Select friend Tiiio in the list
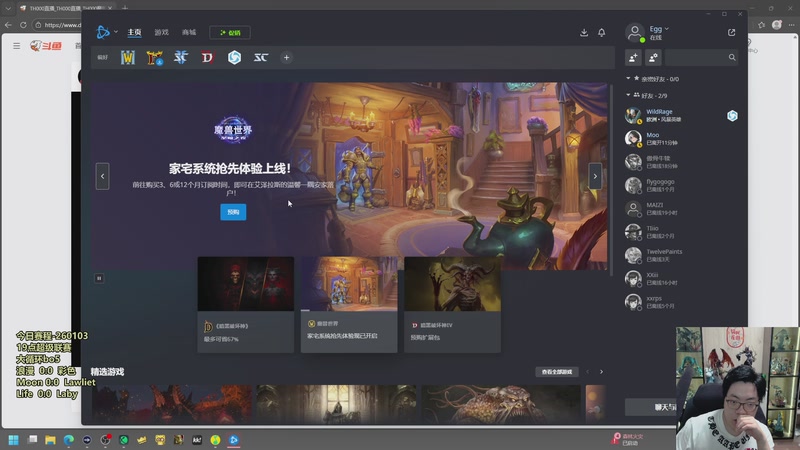 681,232
